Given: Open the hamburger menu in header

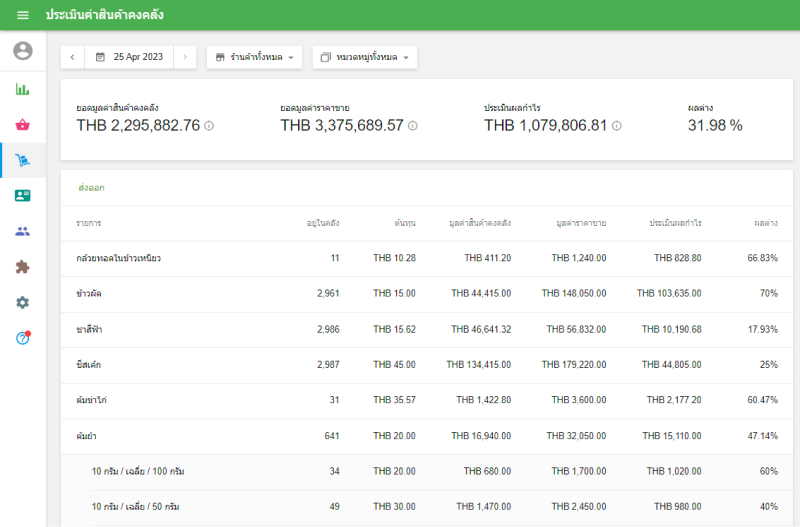Looking at the screenshot, I should click(22, 16).
